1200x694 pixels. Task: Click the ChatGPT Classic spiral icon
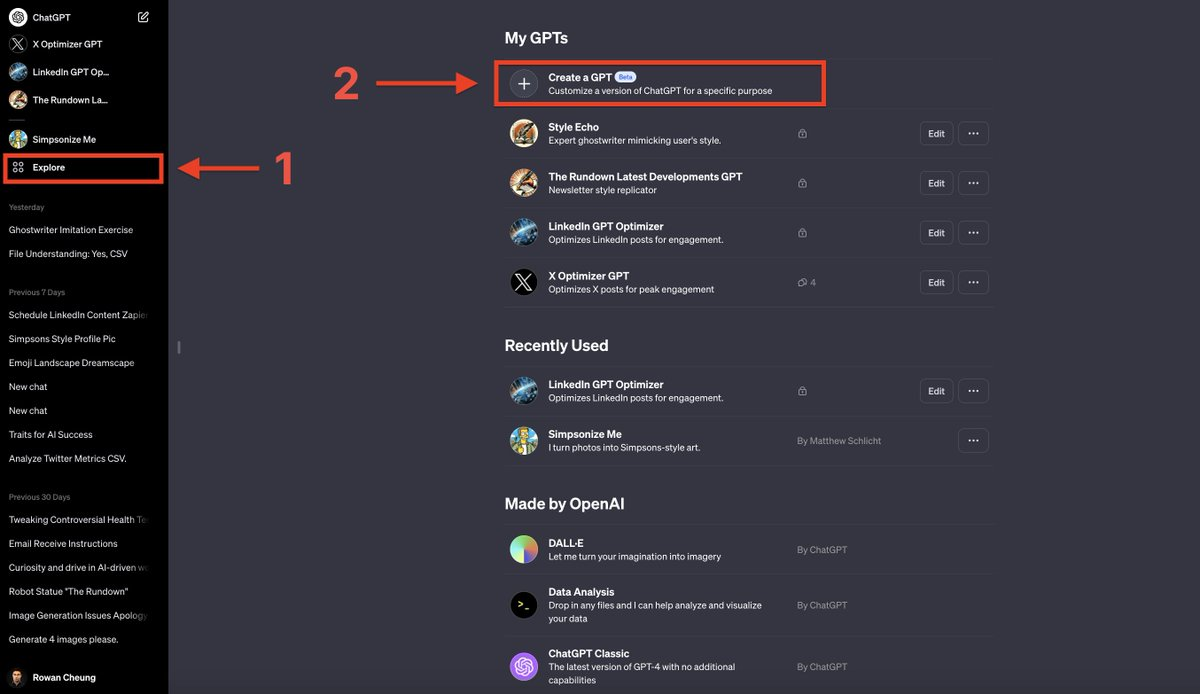pos(523,666)
